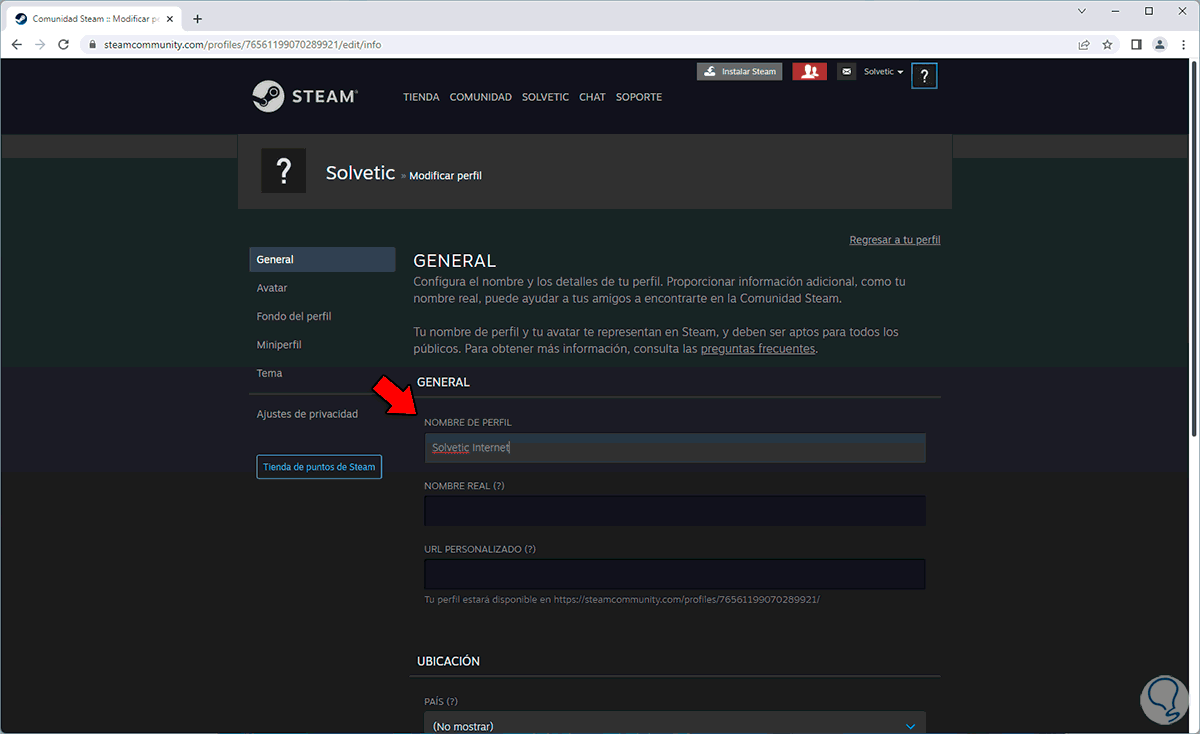The height and width of the screenshot is (734, 1200).
Task: Click the NOMBRE REAL (?) help label
Action: click(464, 486)
